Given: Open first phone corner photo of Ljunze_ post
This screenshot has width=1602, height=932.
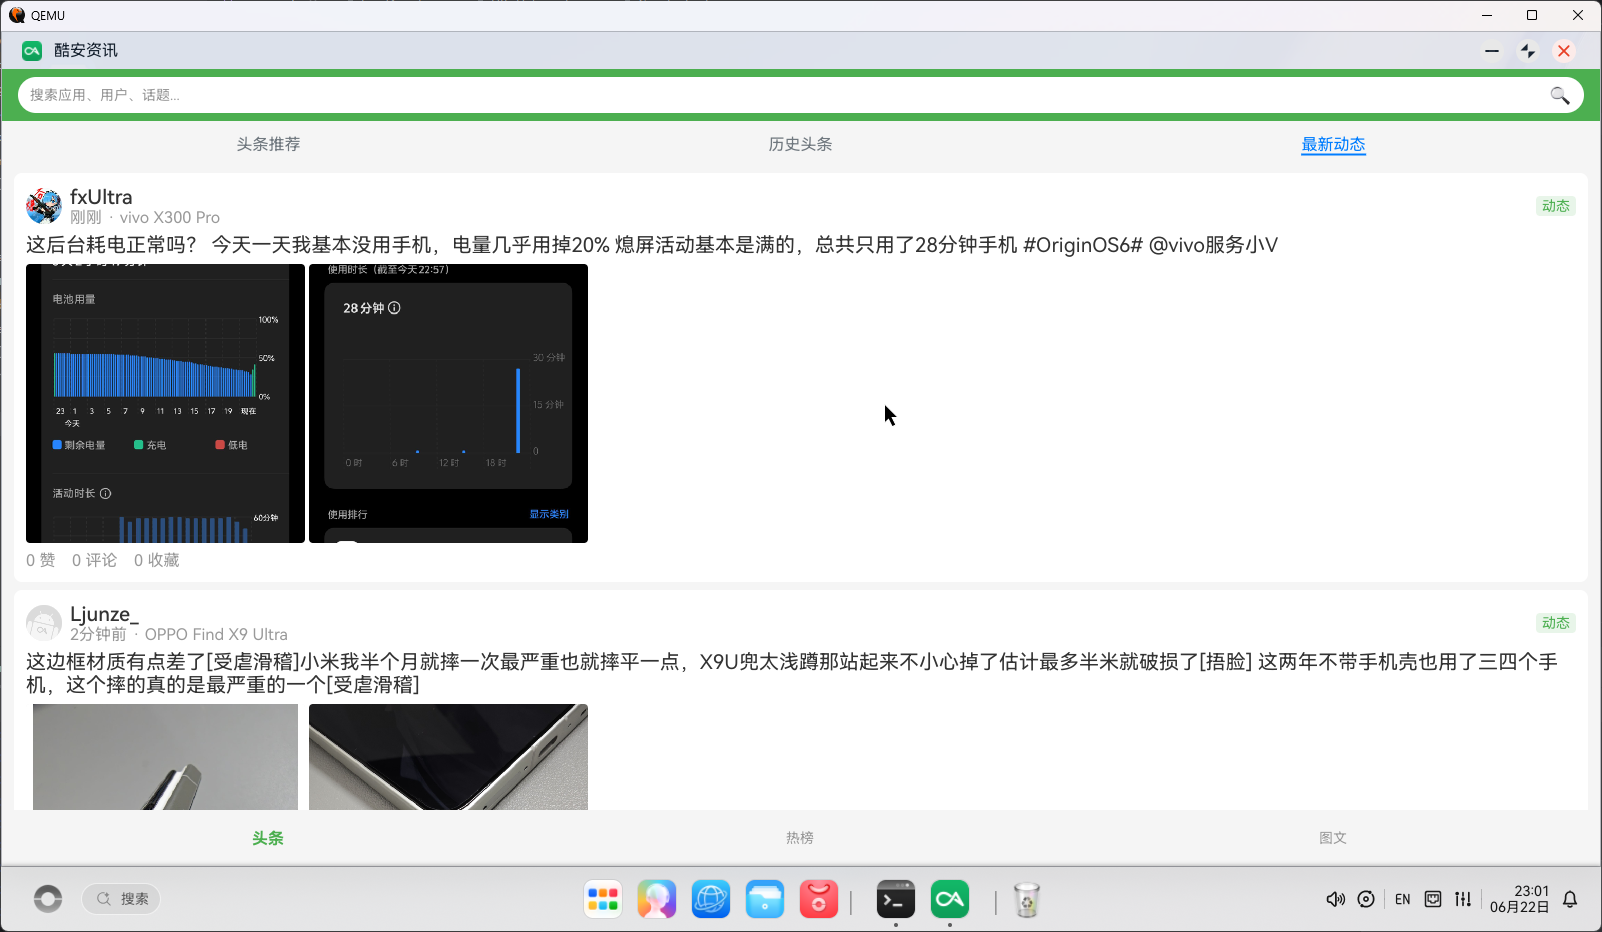Looking at the screenshot, I should coord(165,757).
